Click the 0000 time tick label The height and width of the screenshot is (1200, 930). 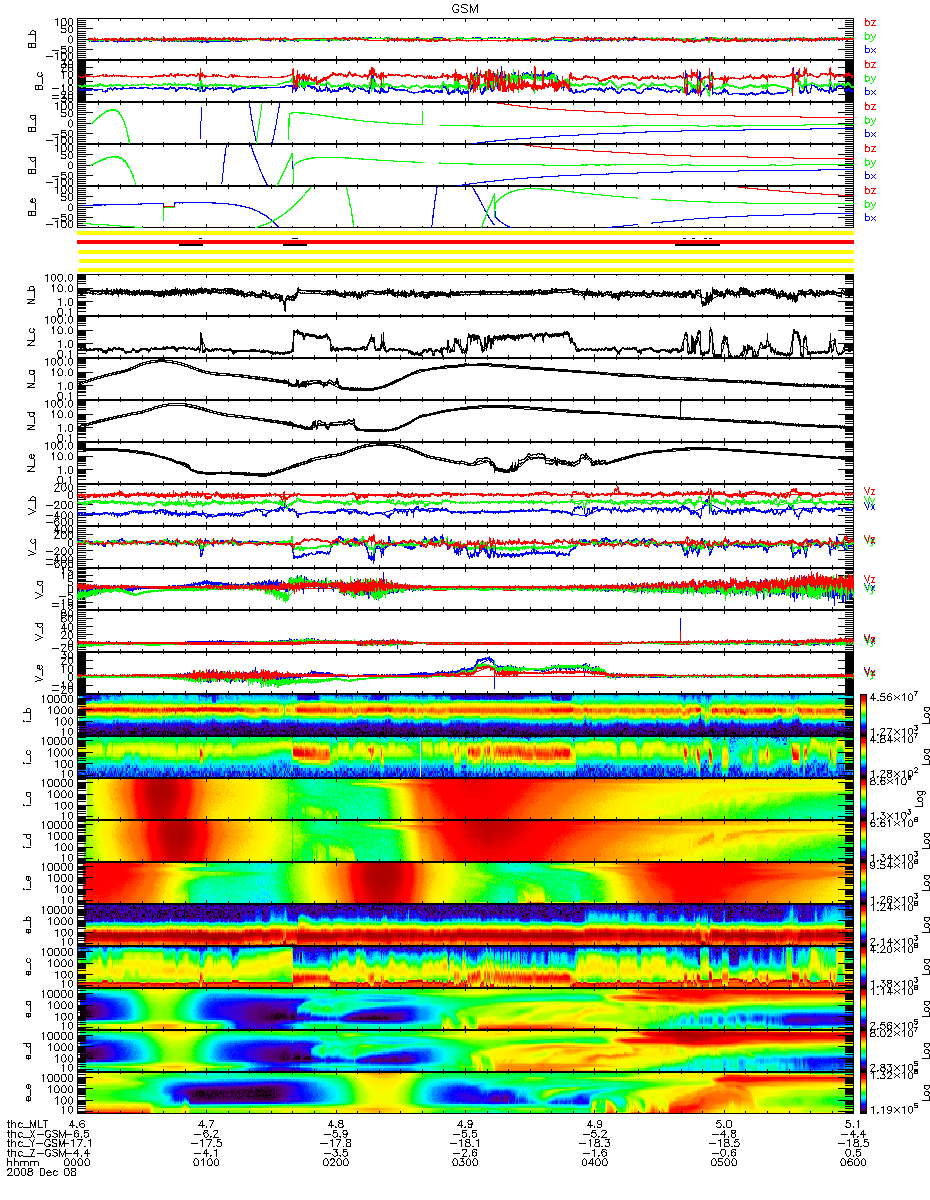78,1162
